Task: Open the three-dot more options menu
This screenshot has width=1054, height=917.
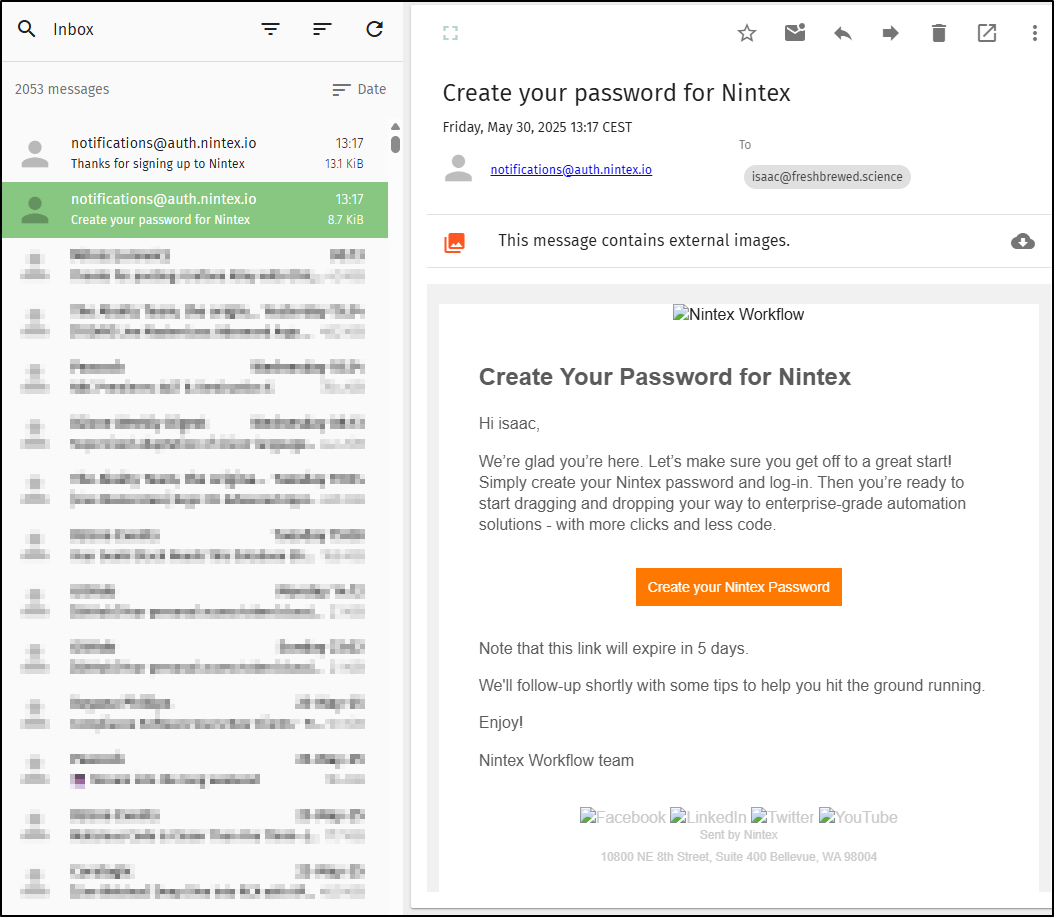Action: coord(1035,33)
